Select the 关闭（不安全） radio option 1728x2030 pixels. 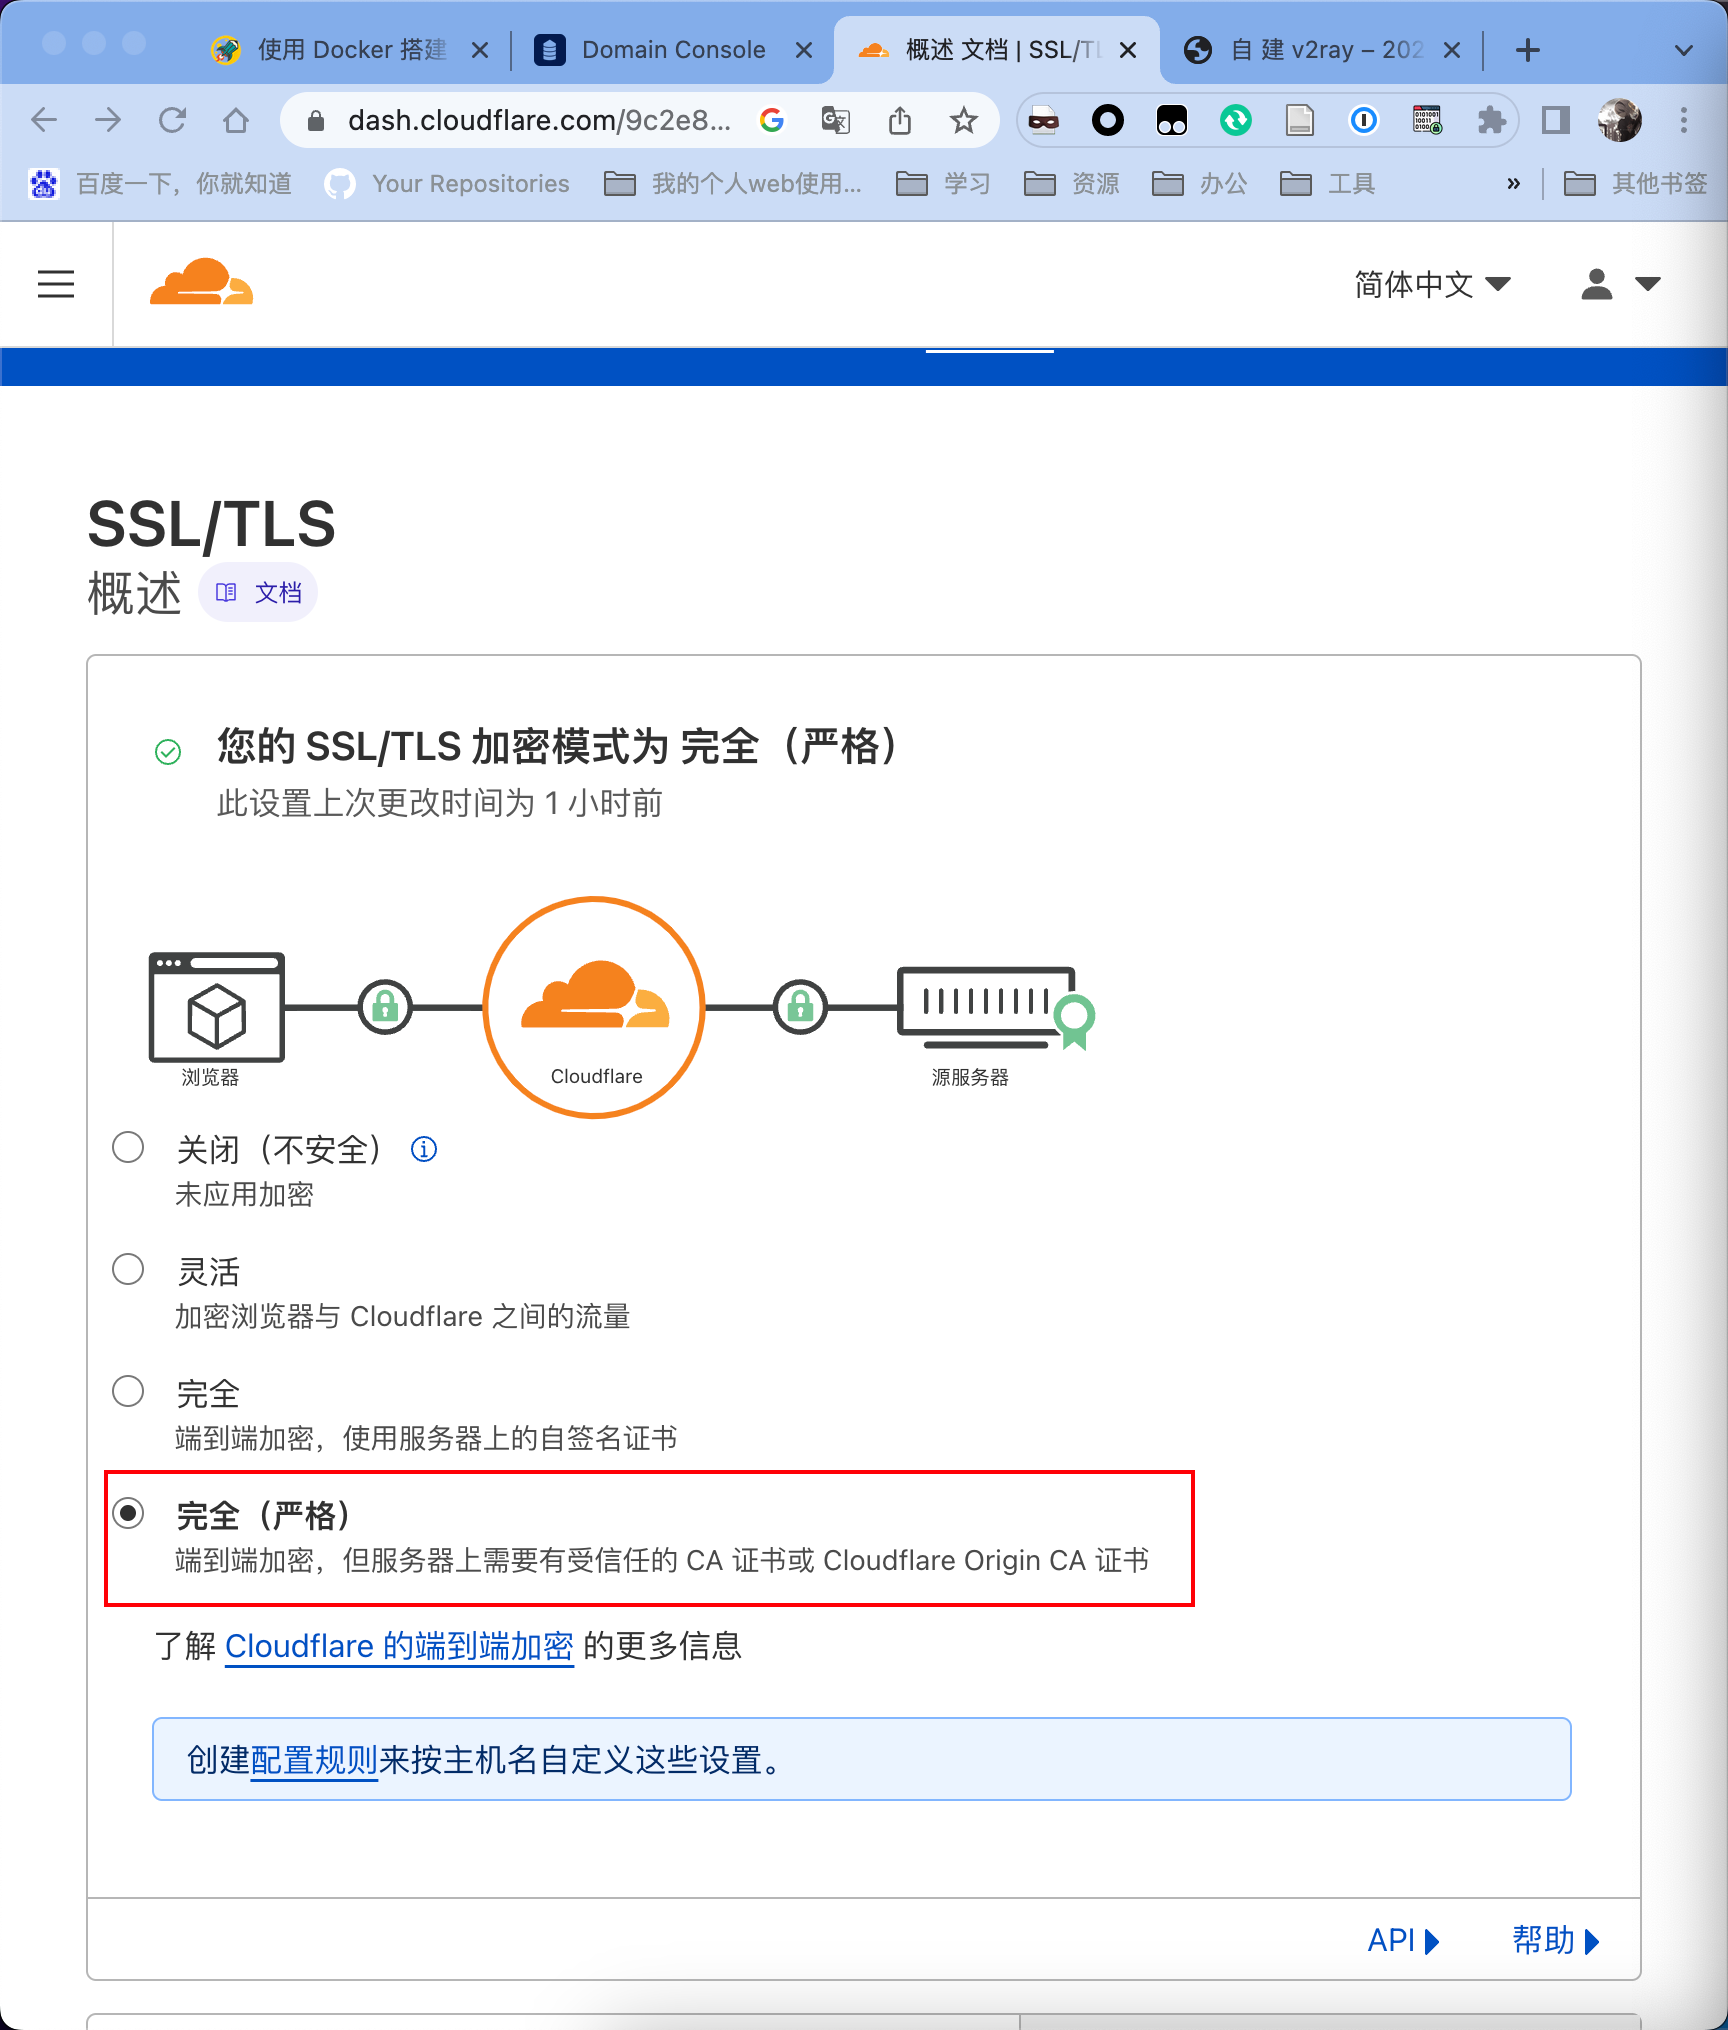[x=128, y=1147]
